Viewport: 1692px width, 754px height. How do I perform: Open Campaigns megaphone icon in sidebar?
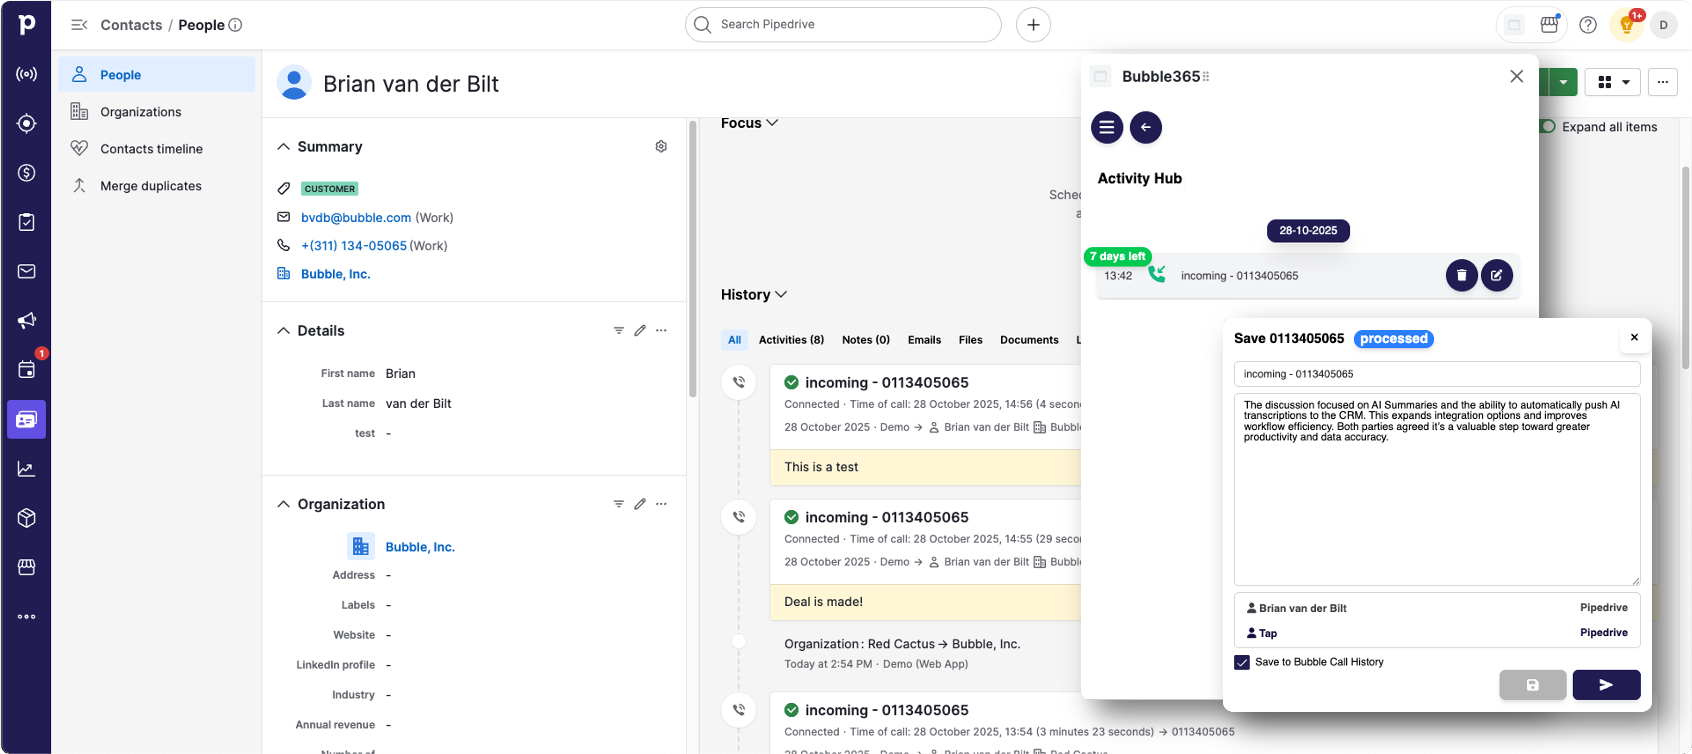27,321
